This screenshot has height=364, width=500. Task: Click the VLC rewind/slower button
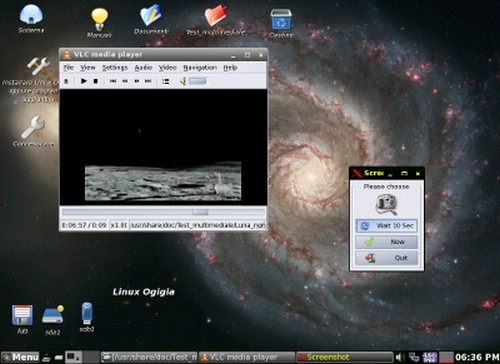[125, 81]
